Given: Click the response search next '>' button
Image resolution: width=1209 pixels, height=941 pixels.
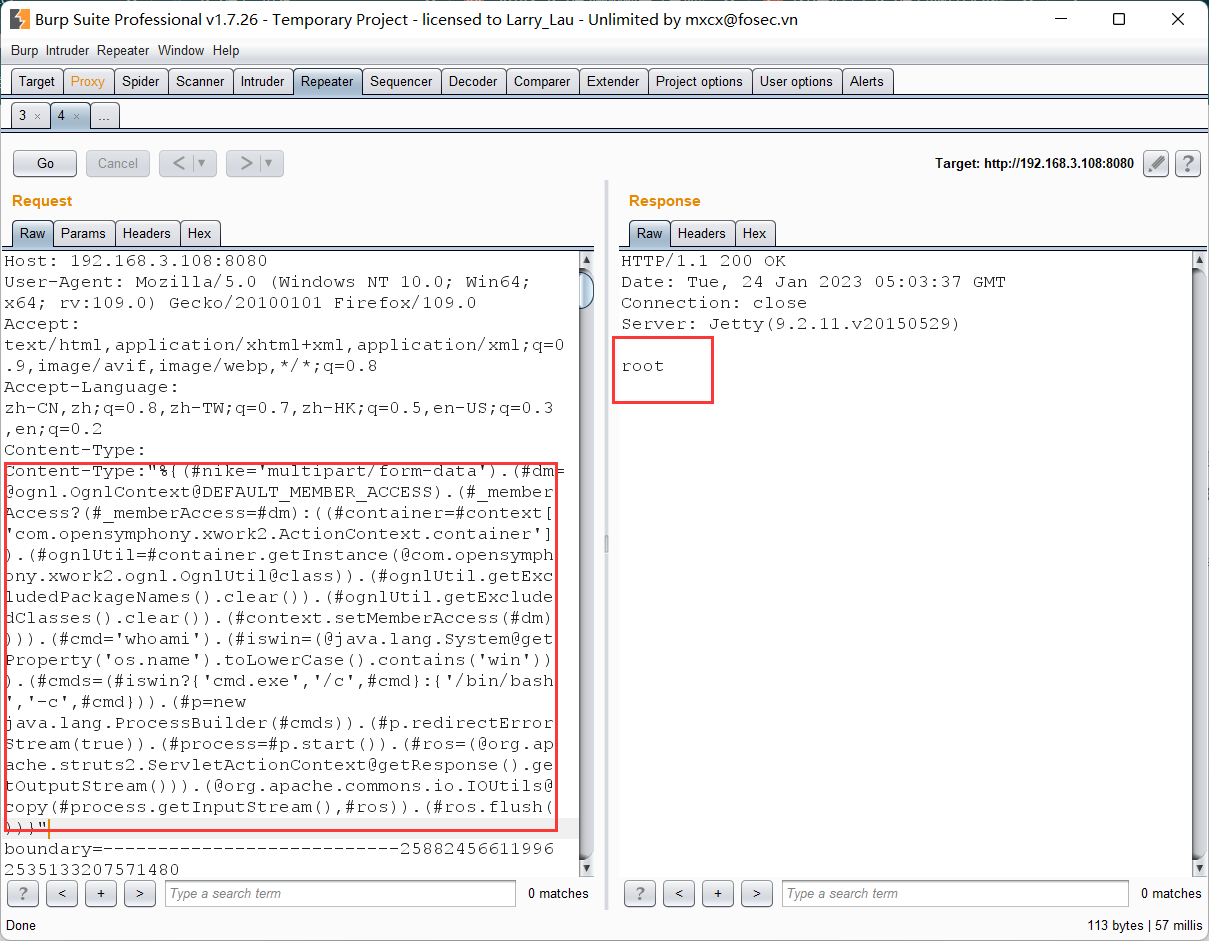Looking at the screenshot, I should tap(757, 893).
